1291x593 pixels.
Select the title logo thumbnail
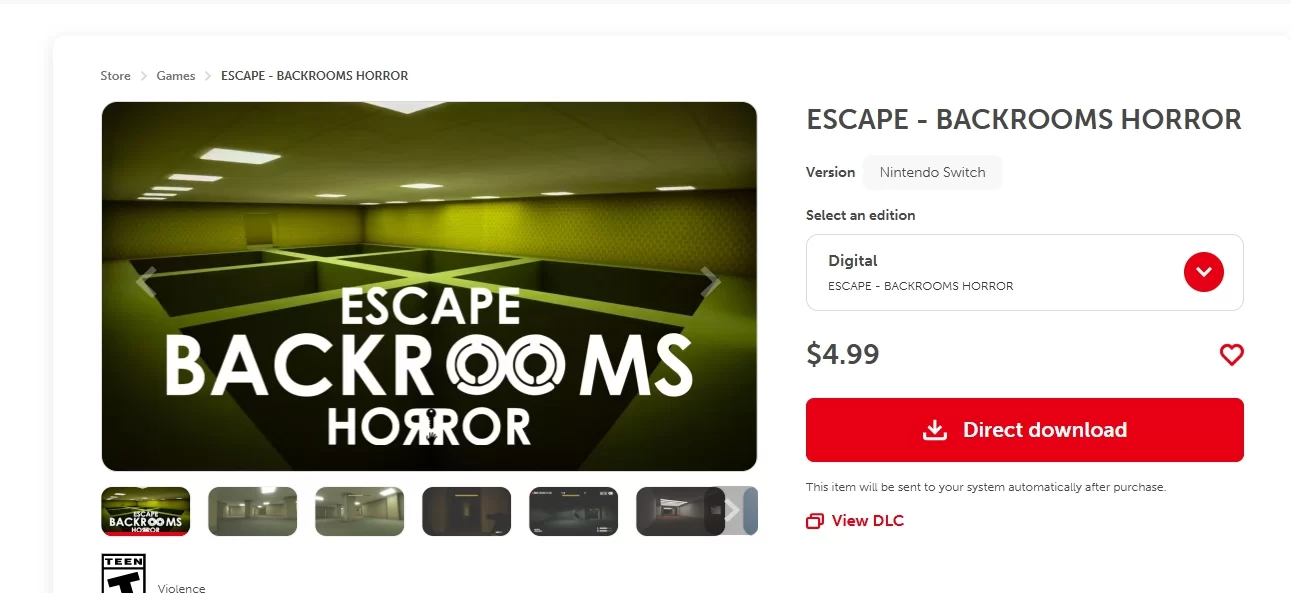(x=146, y=511)
